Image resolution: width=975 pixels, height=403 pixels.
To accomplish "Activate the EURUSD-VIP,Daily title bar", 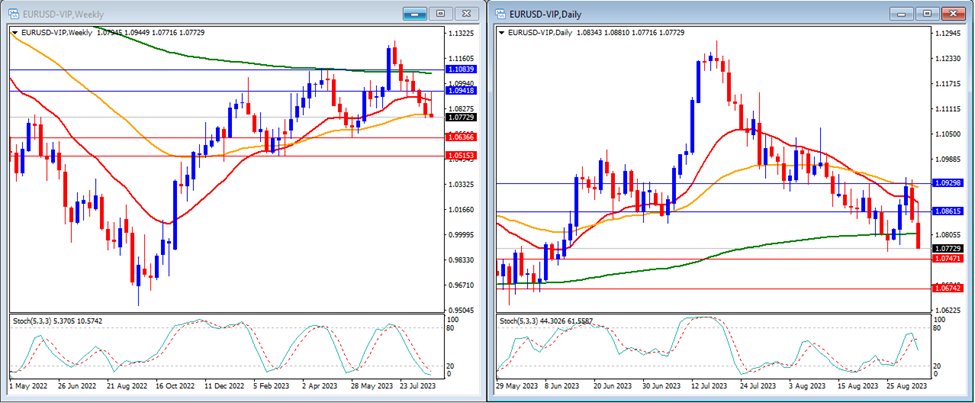I will 700,13.
